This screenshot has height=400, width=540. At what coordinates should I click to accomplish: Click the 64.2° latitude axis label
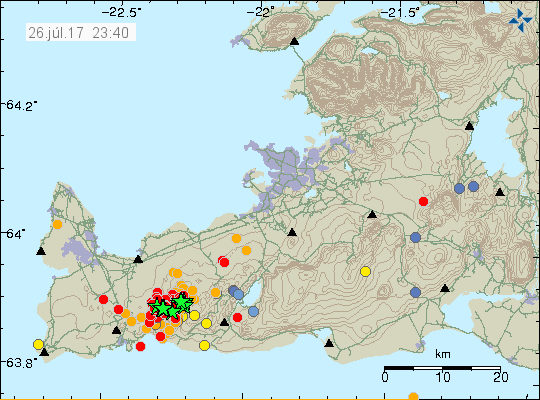(x=21, y=105)
